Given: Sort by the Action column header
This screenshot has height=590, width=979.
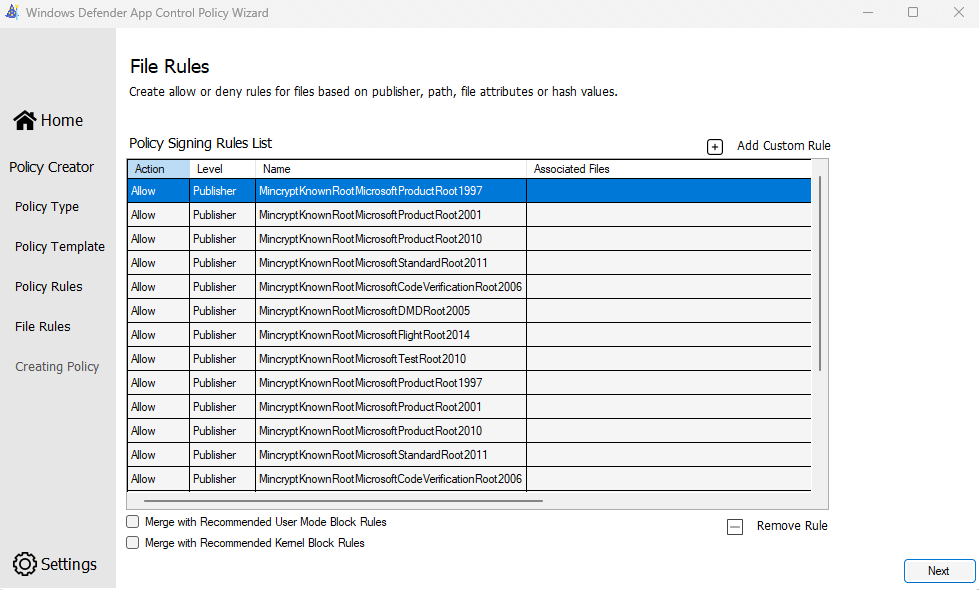Looking at the screenshot, I should click(x=159, y=169).
